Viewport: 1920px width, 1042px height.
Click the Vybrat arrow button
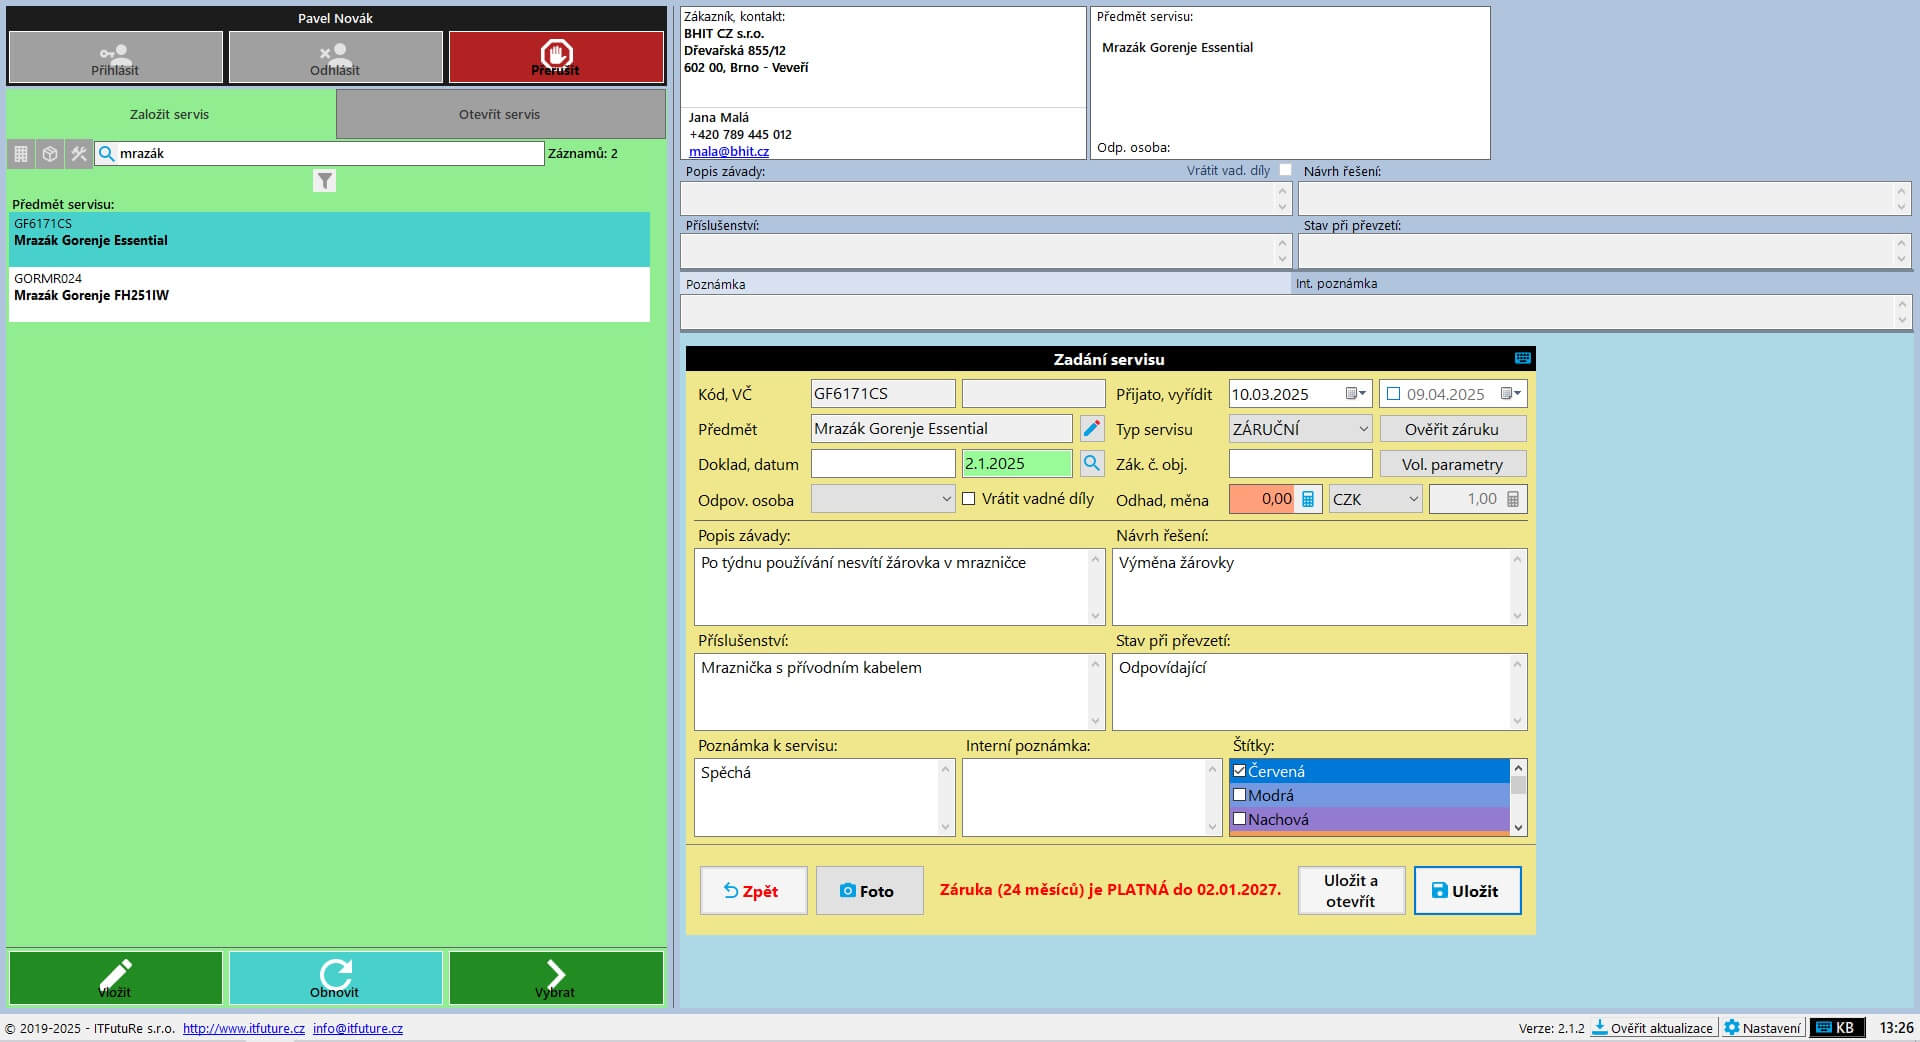pyautogui.click(x=556, y=977)
